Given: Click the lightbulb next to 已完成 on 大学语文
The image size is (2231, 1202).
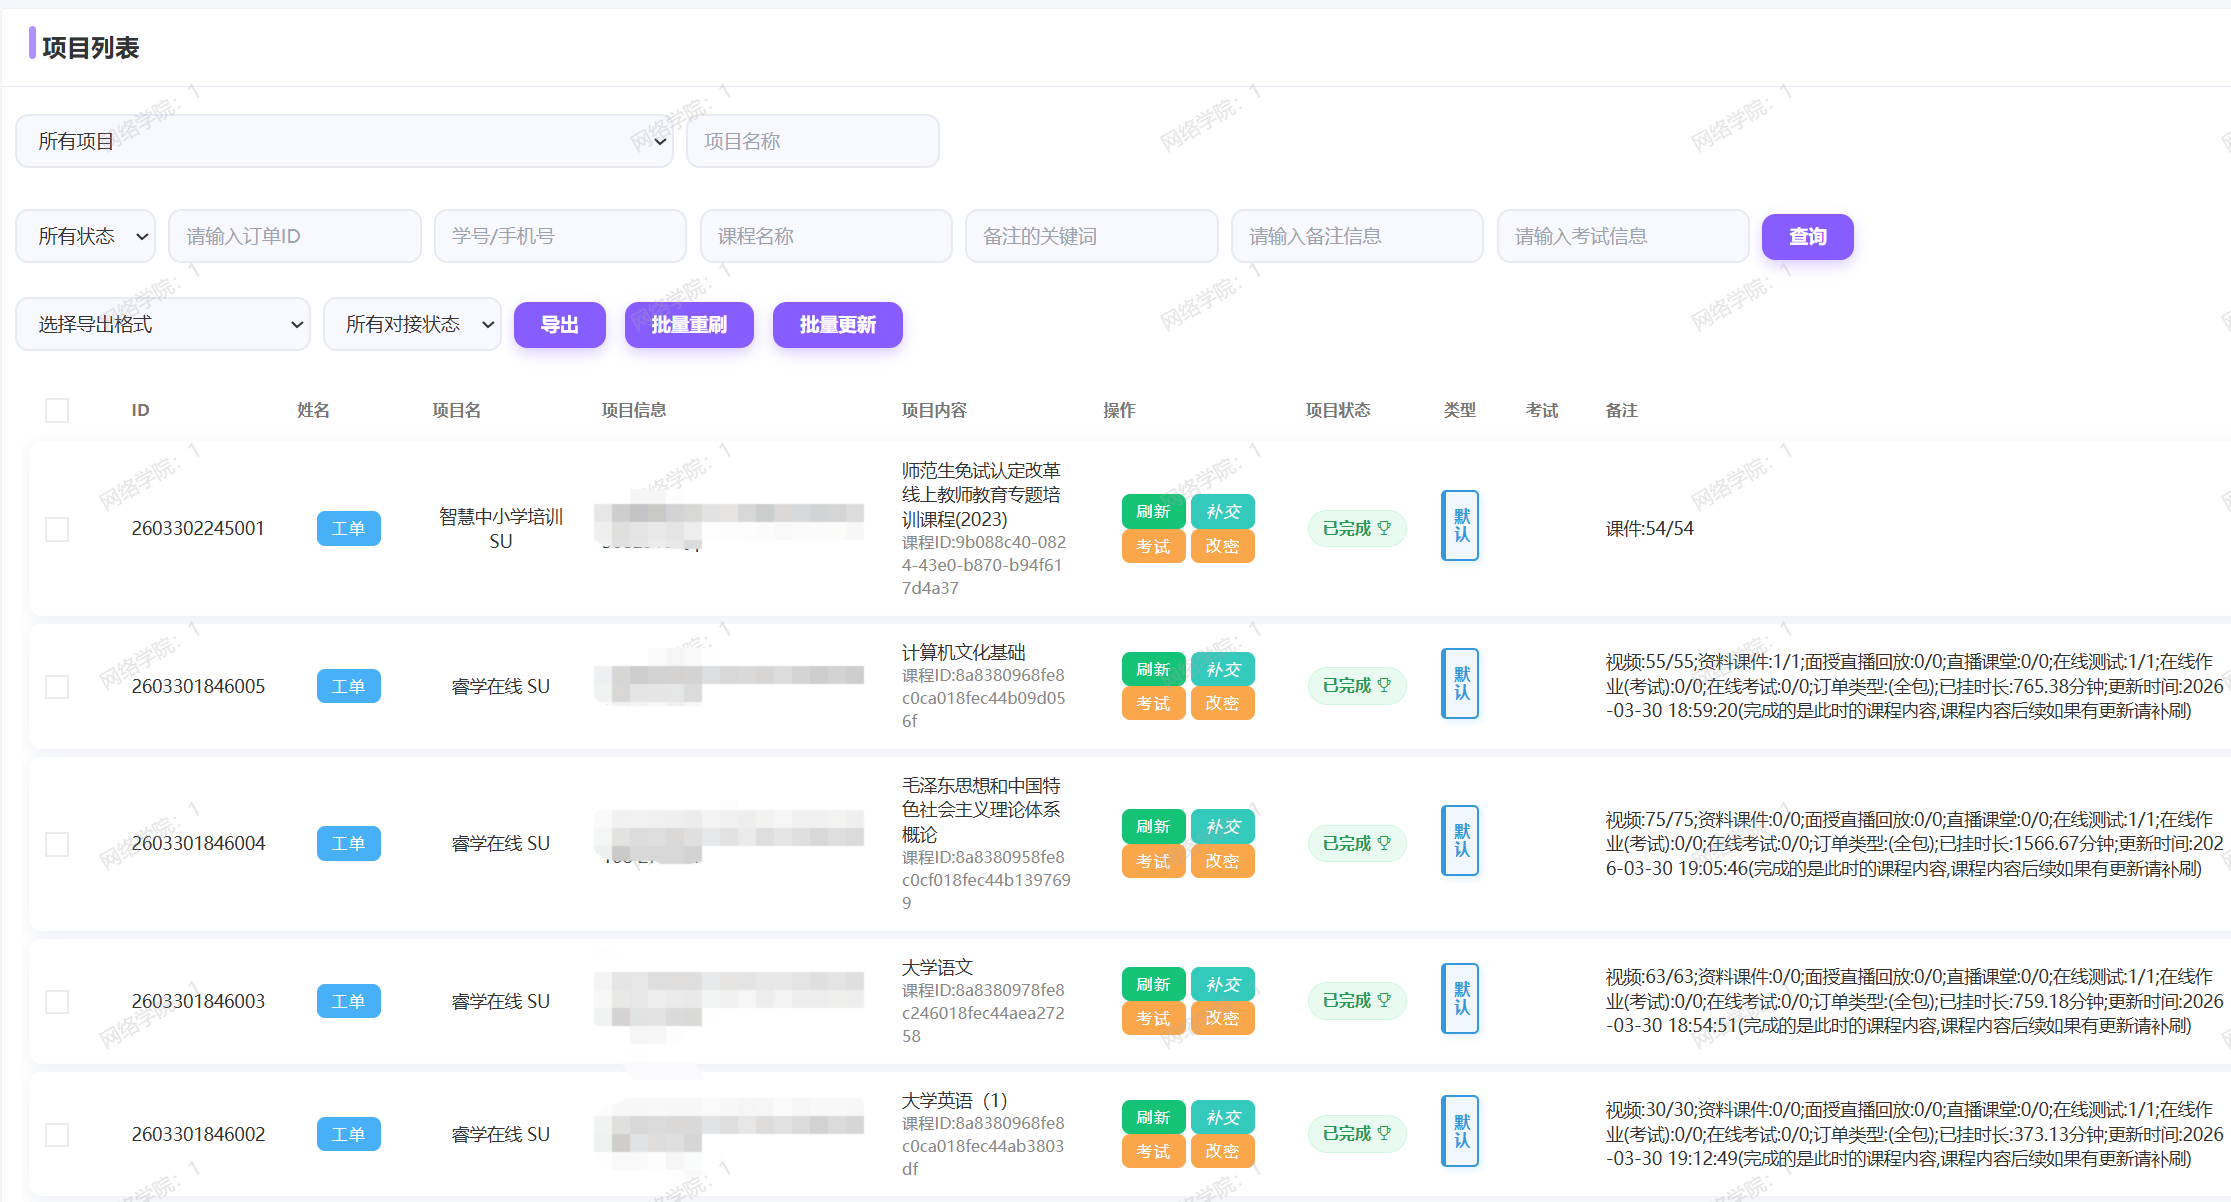Looking at the screenshot, I should click(x=1384, y=1000).
